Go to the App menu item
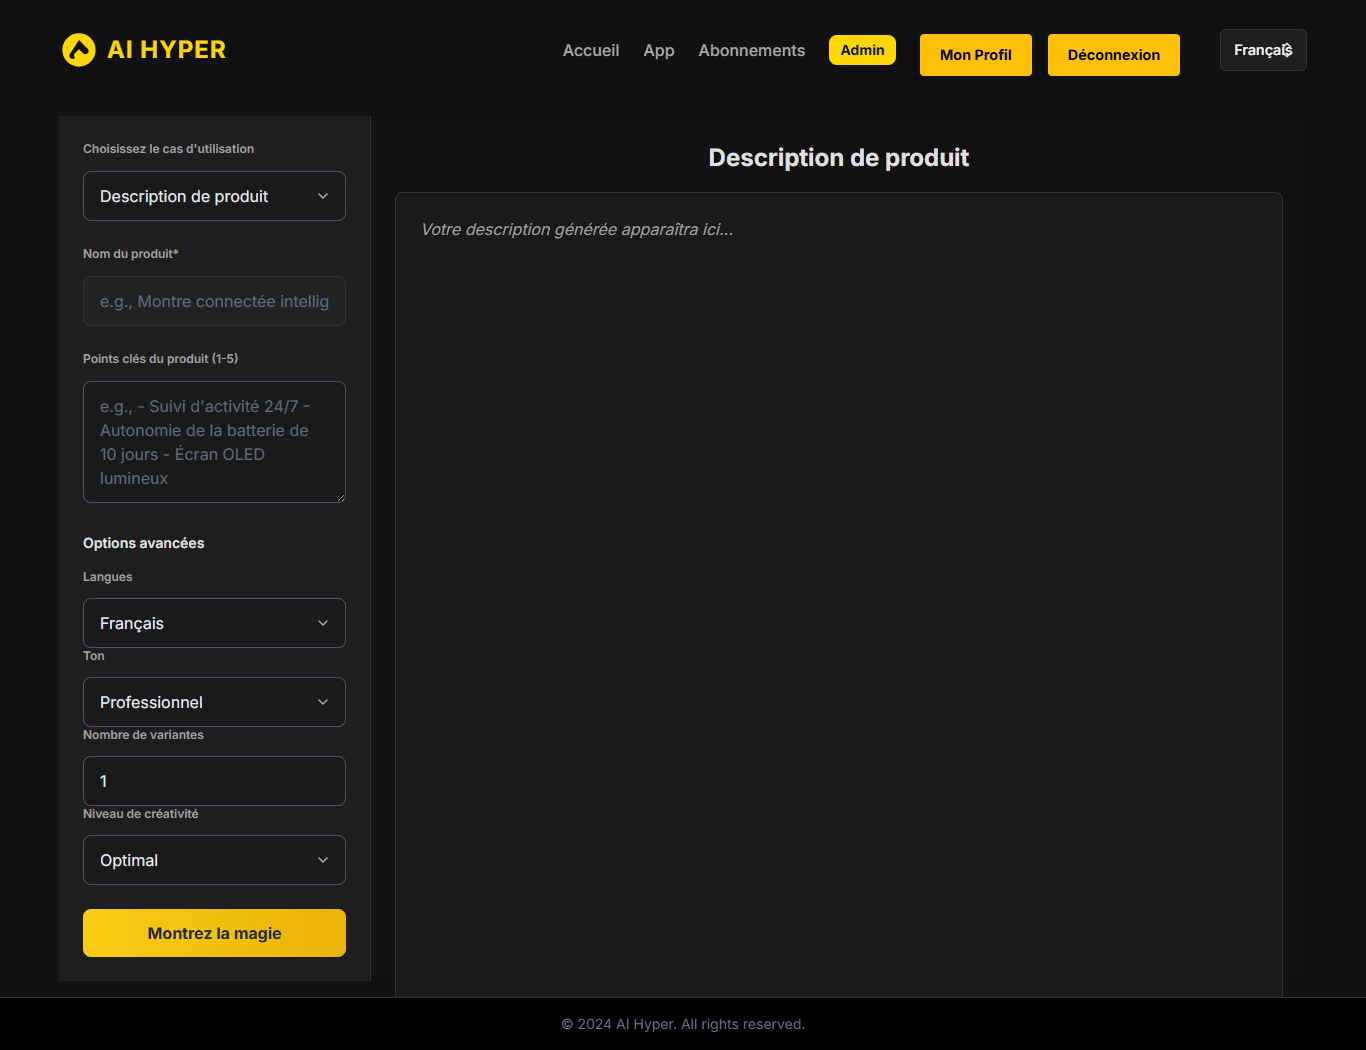 pyautogui.click(x=658, y=50)
